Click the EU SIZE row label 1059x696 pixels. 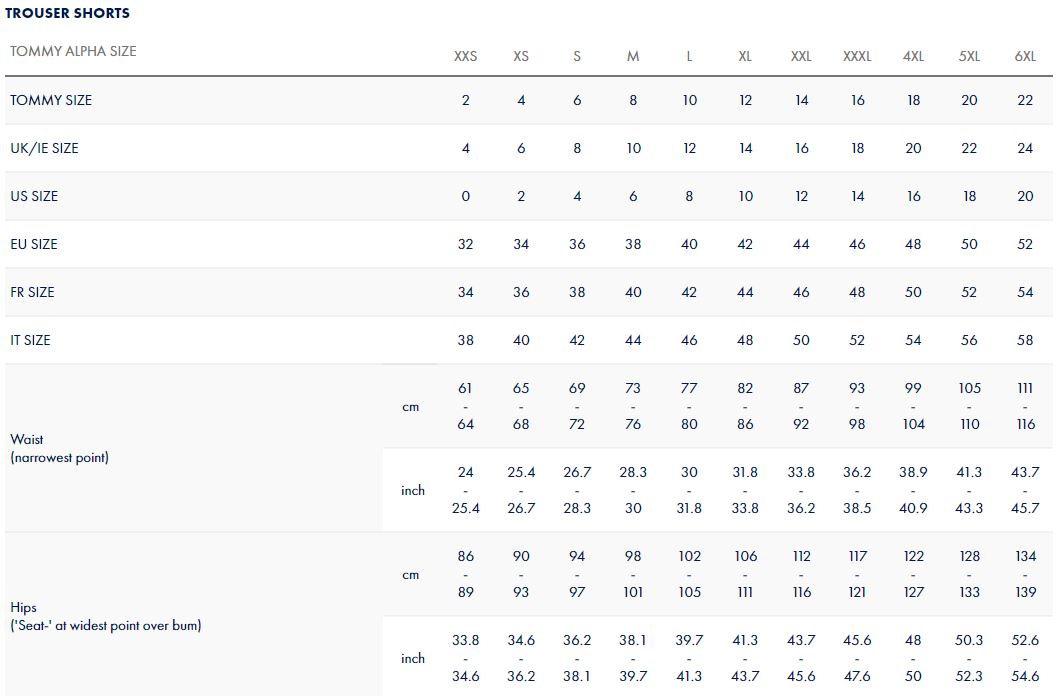tap(34, 244)
